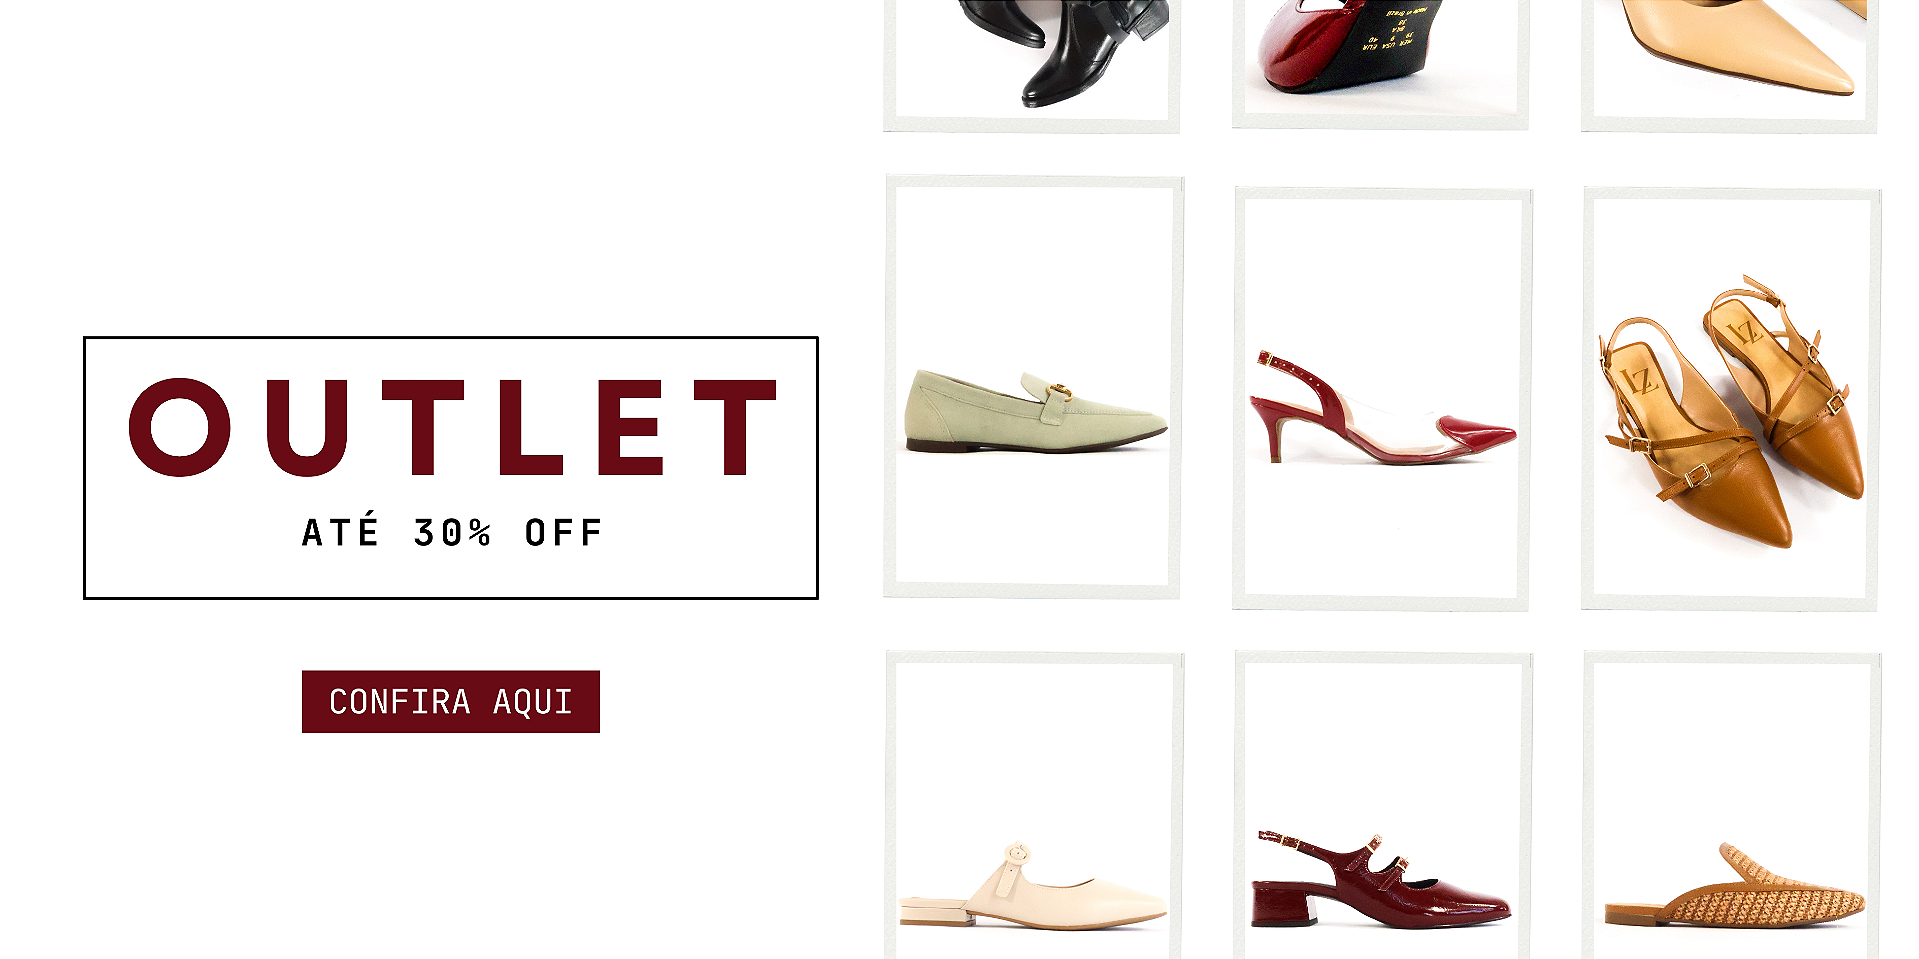Select the cream buckle mule flat photo
The width and height of the screenshot is (1919, 959).
pos(1033,805)
